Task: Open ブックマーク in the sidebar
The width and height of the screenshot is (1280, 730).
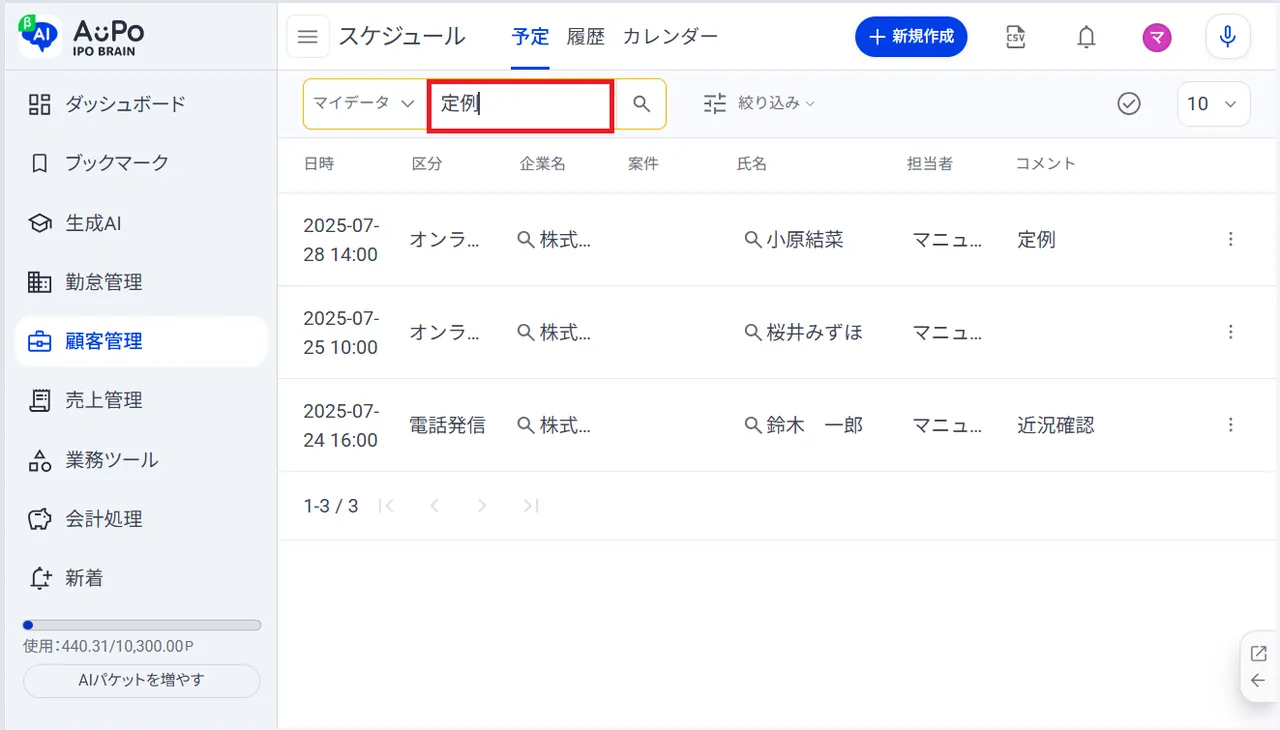Action: click(142, 163)
